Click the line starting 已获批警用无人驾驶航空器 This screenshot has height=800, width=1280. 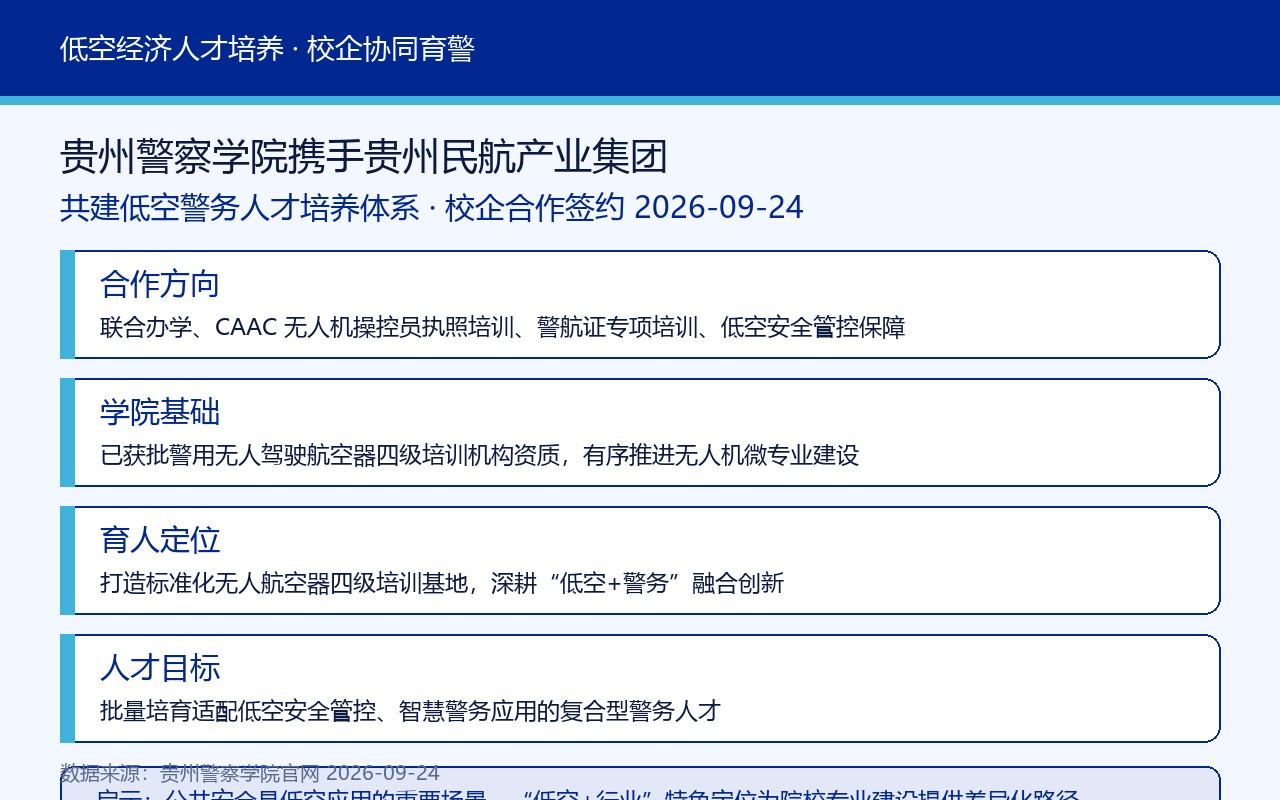tap(480, 455)
